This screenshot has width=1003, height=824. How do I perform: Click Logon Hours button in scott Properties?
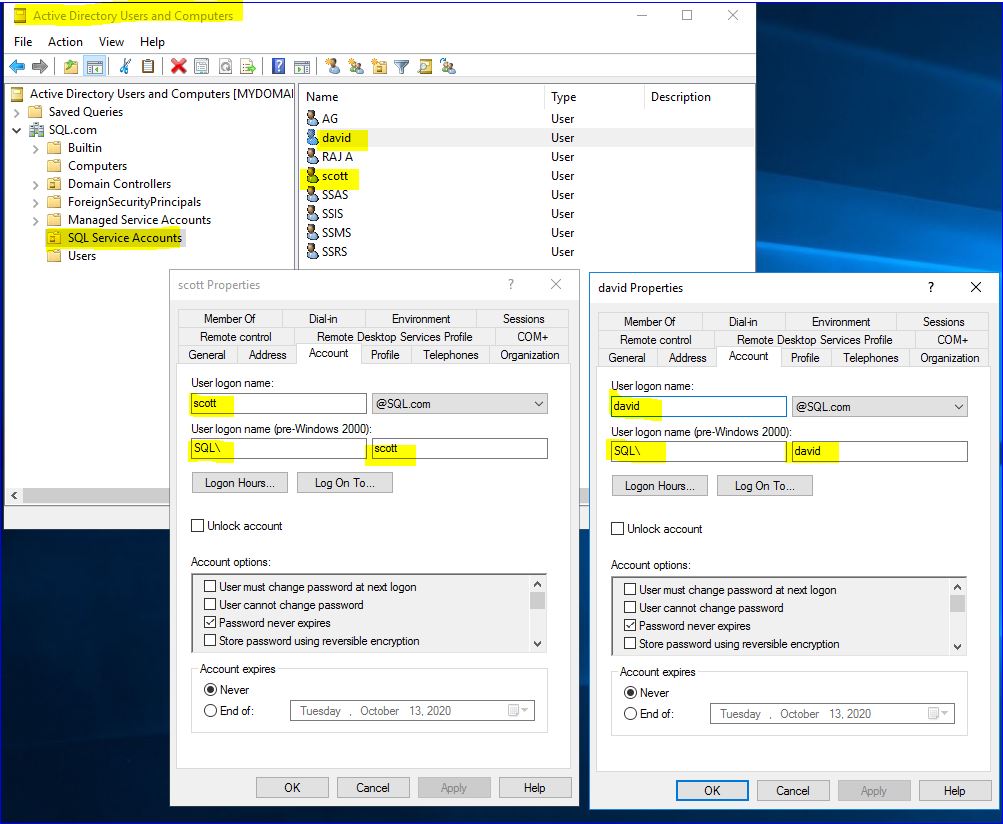tap(239, 483)
